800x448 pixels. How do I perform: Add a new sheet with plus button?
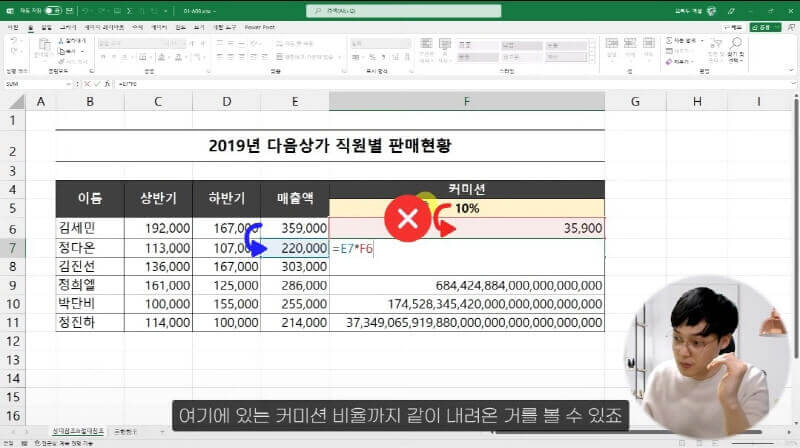click(x=162, y=432)
